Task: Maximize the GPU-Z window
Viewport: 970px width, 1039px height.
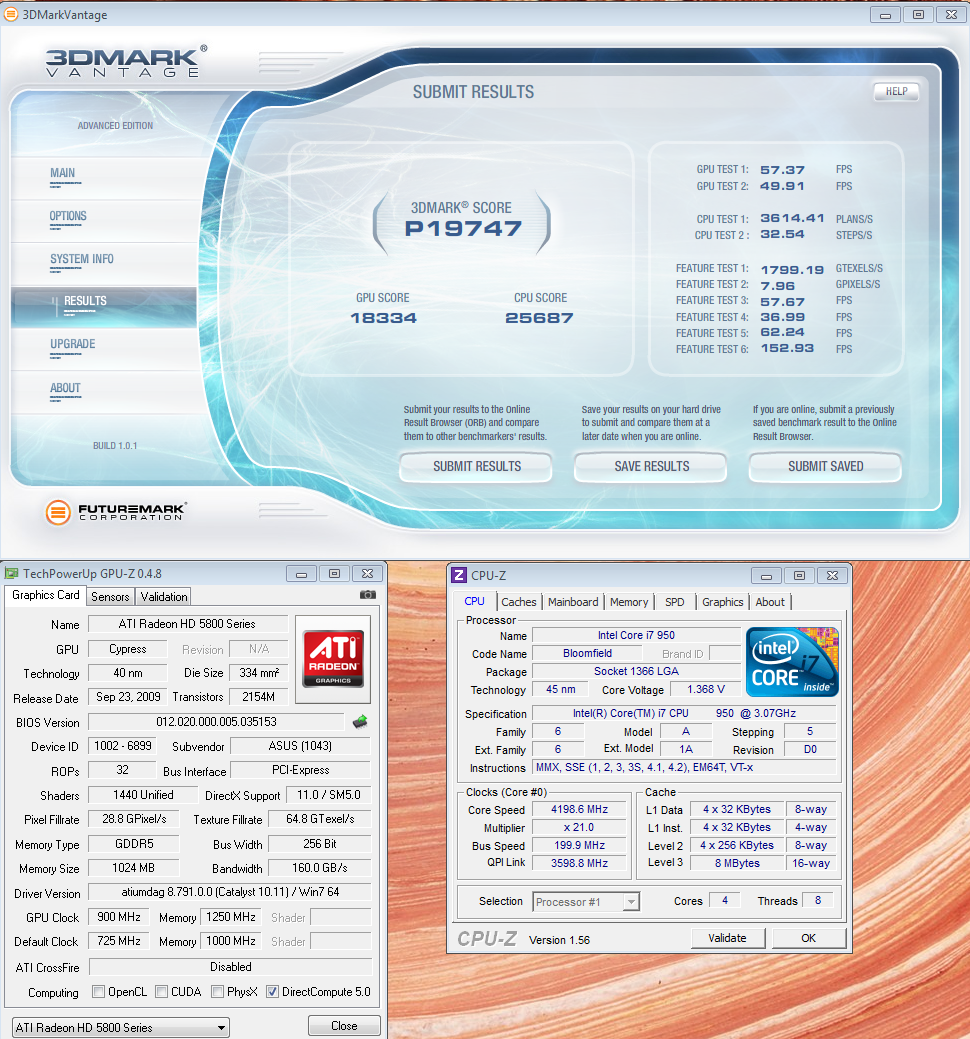Action: click(x=335, y=574)
